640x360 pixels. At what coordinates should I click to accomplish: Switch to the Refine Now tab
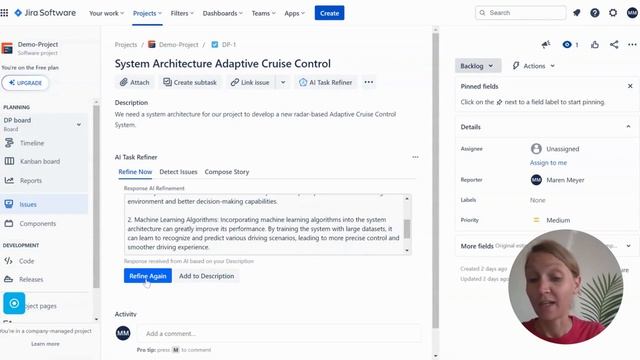coord(135,172)
